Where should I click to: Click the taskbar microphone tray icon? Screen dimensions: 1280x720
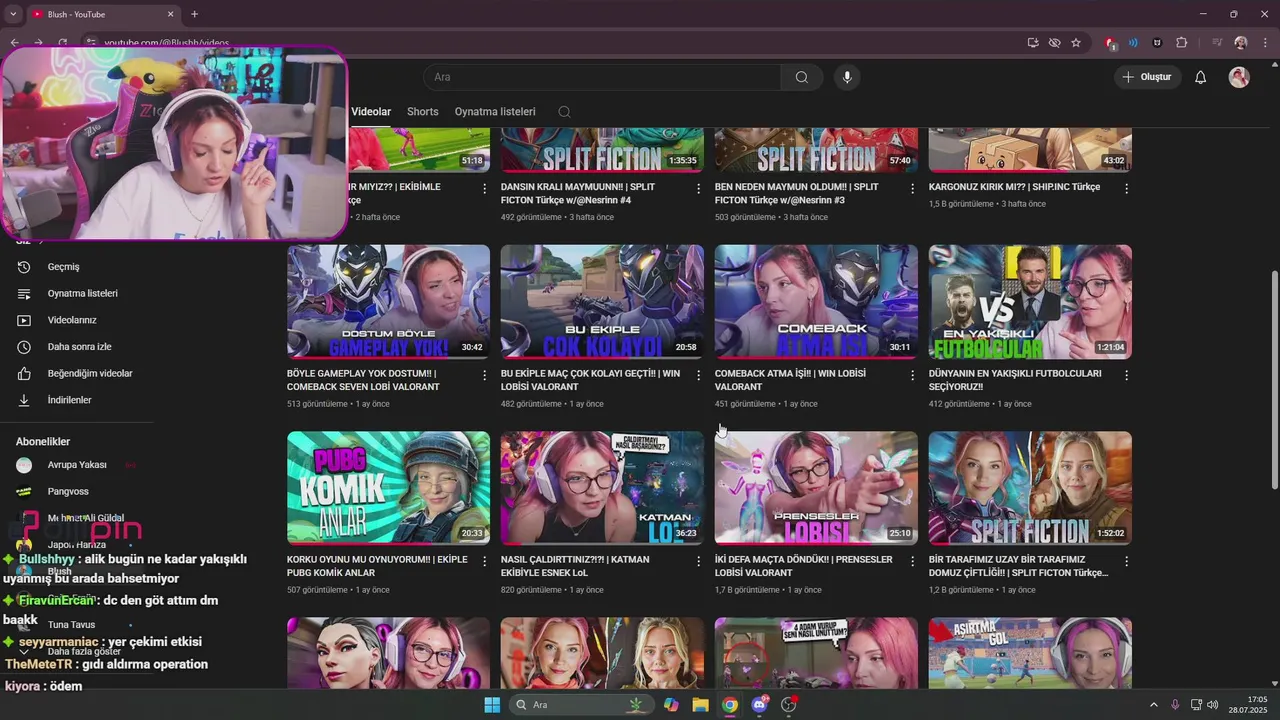pos(1175,705)
